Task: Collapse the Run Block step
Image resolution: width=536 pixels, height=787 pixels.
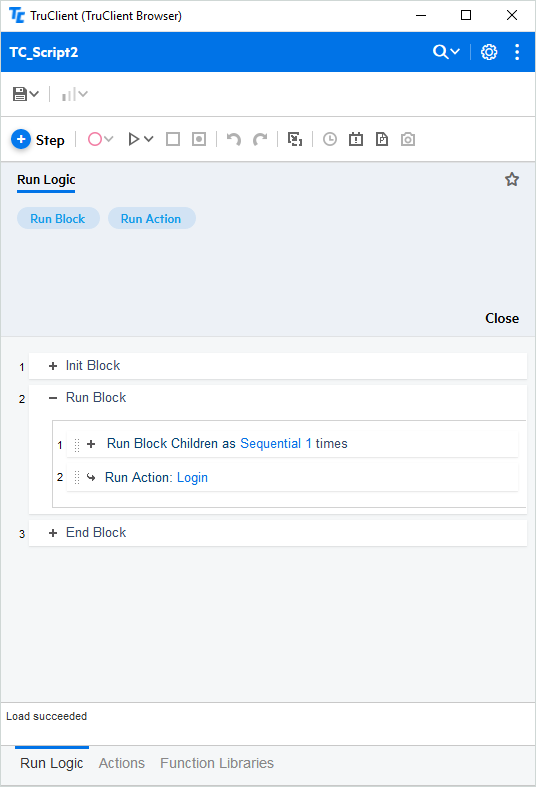Action: [53, 398]
